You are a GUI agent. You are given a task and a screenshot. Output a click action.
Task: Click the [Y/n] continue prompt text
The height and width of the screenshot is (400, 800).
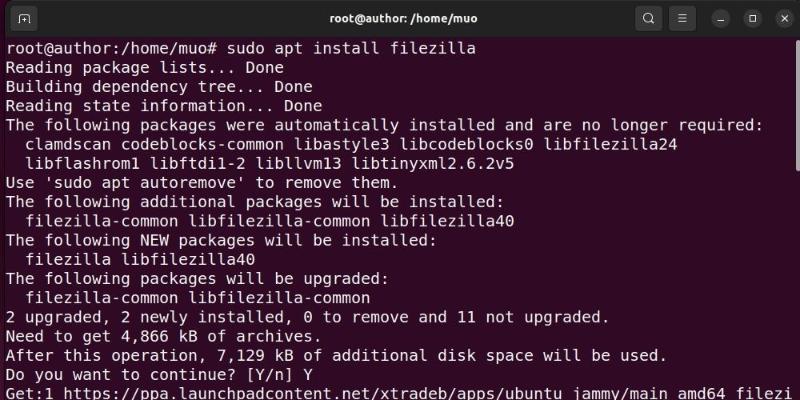[258, 374]
